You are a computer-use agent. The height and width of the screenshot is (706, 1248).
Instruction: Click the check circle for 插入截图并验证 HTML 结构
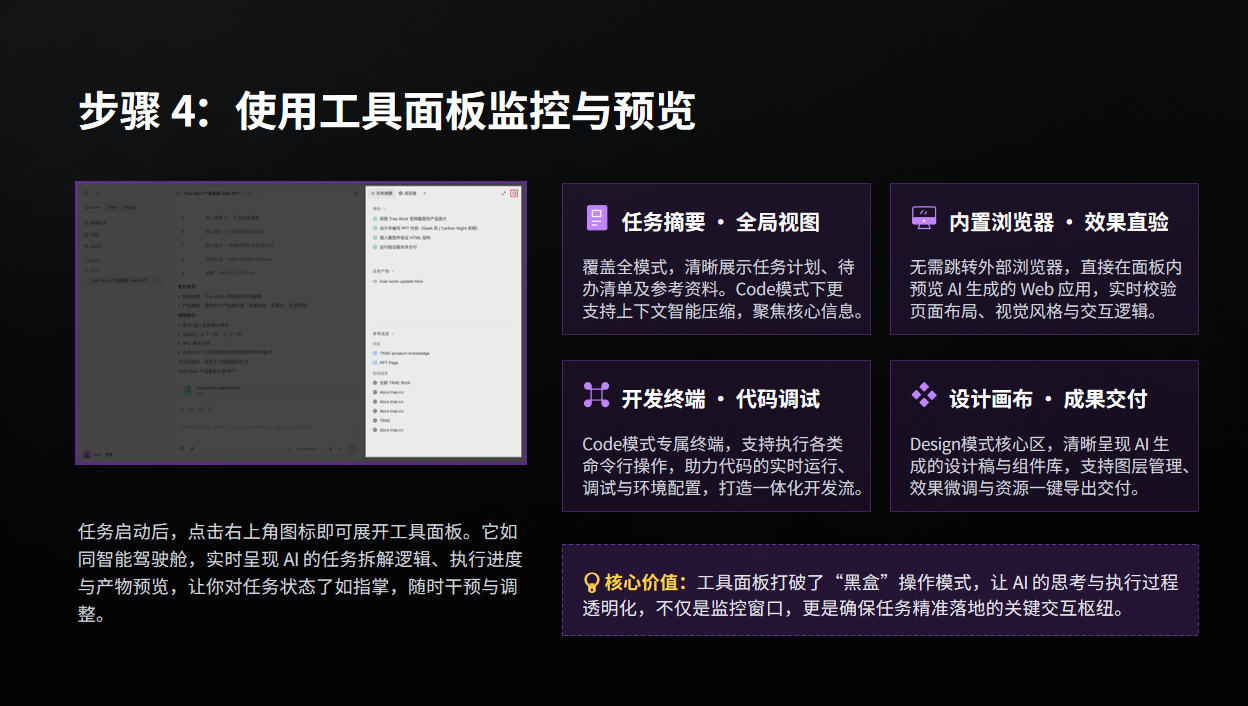click(375, 238)
